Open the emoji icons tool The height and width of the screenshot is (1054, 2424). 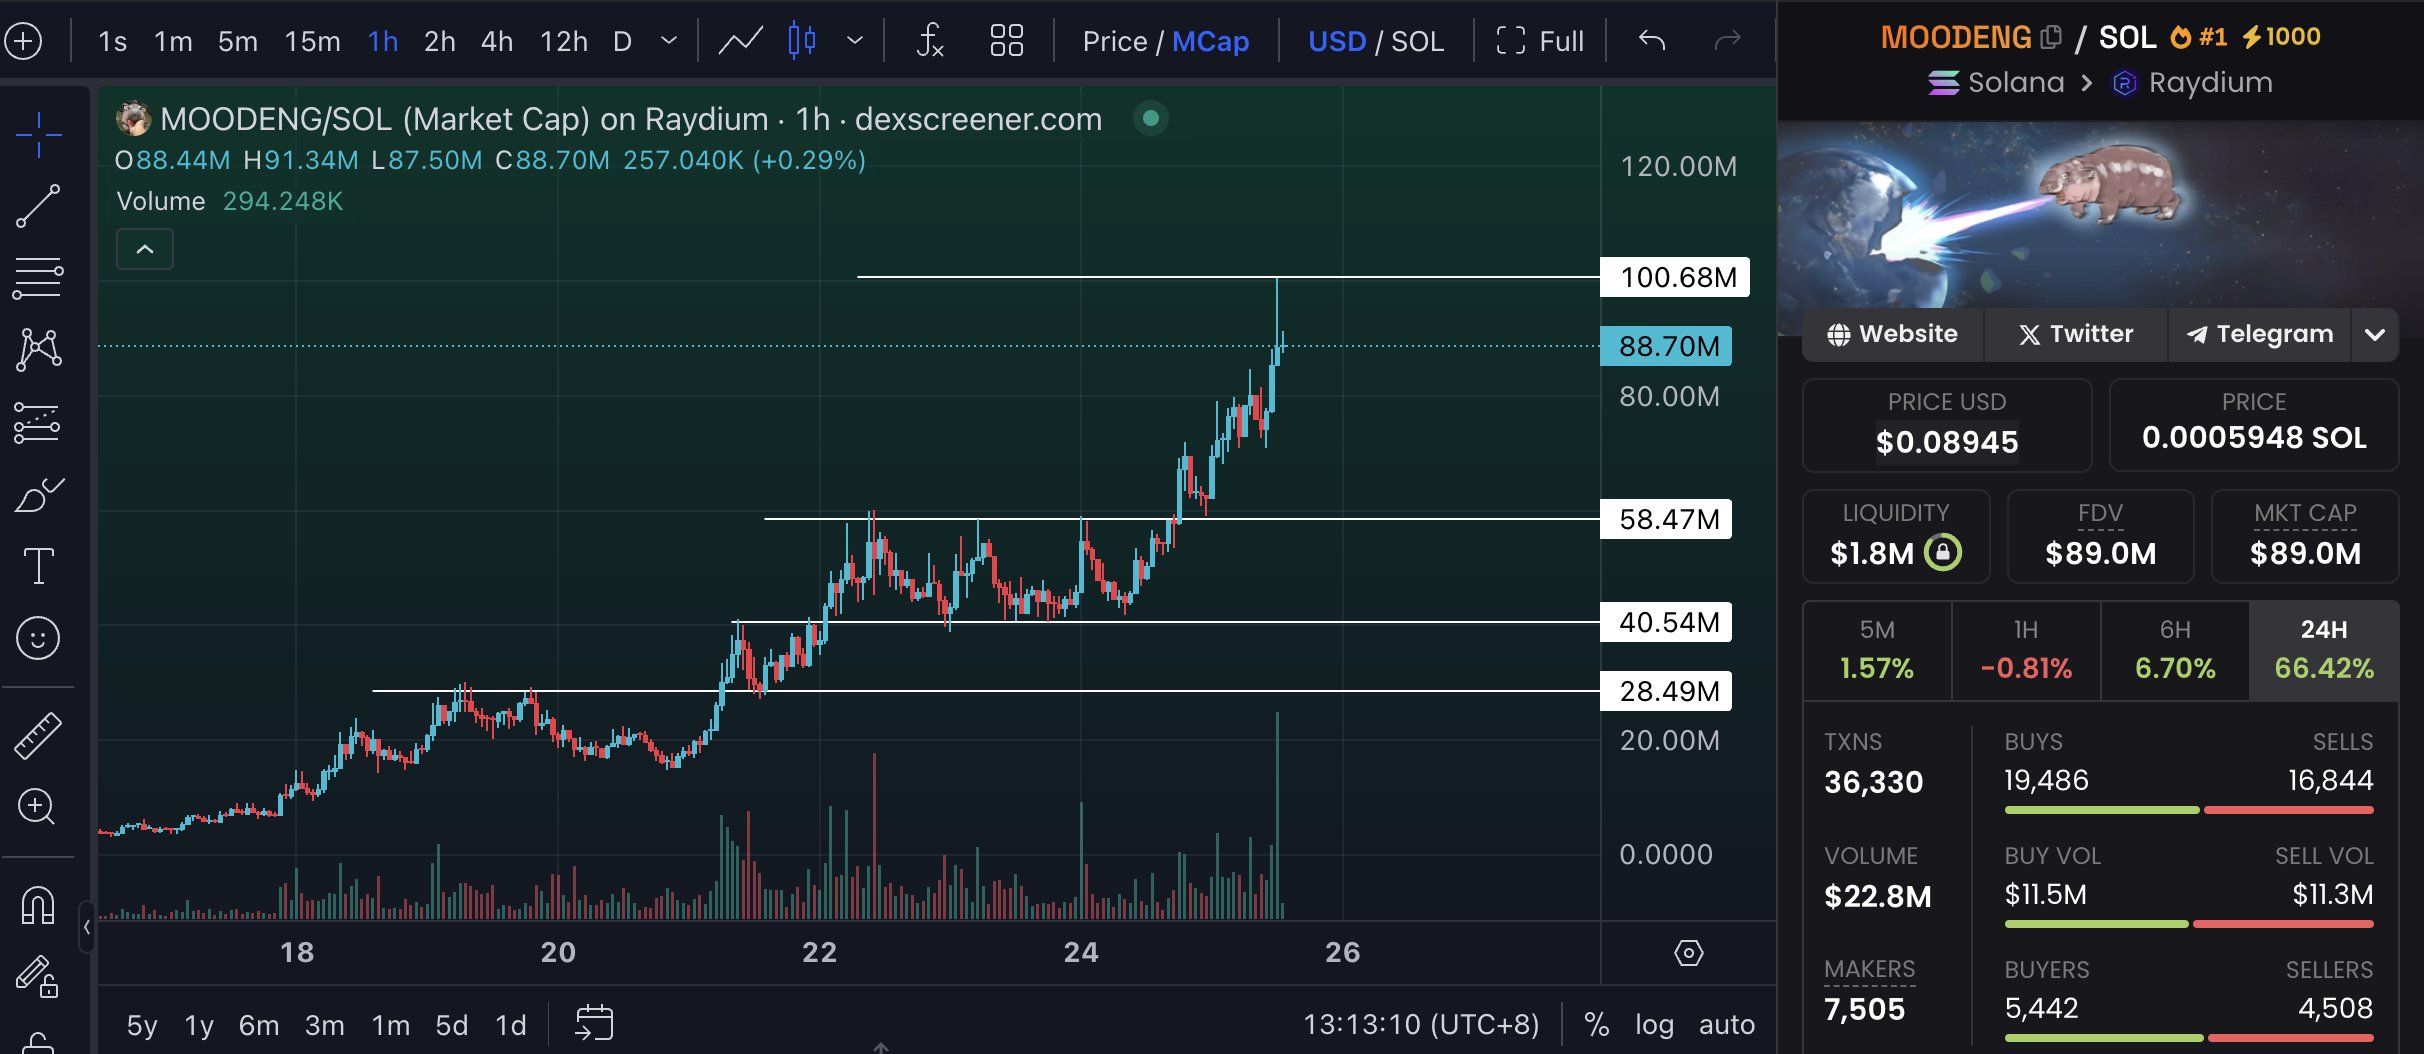pos(38,638)
